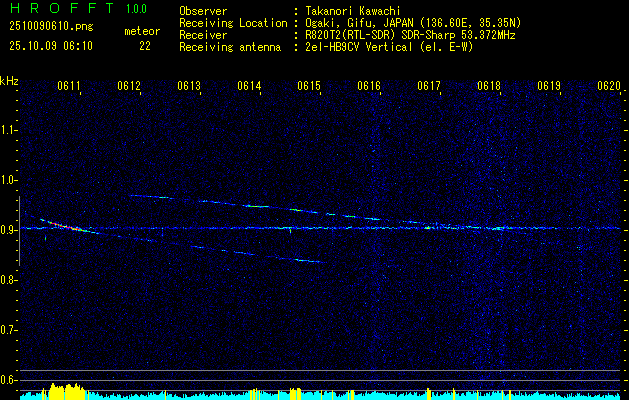The width and height of the screenshot is (629, 400).
Task: Click the Receiving Location label
Action: click(x=233, y=23)
